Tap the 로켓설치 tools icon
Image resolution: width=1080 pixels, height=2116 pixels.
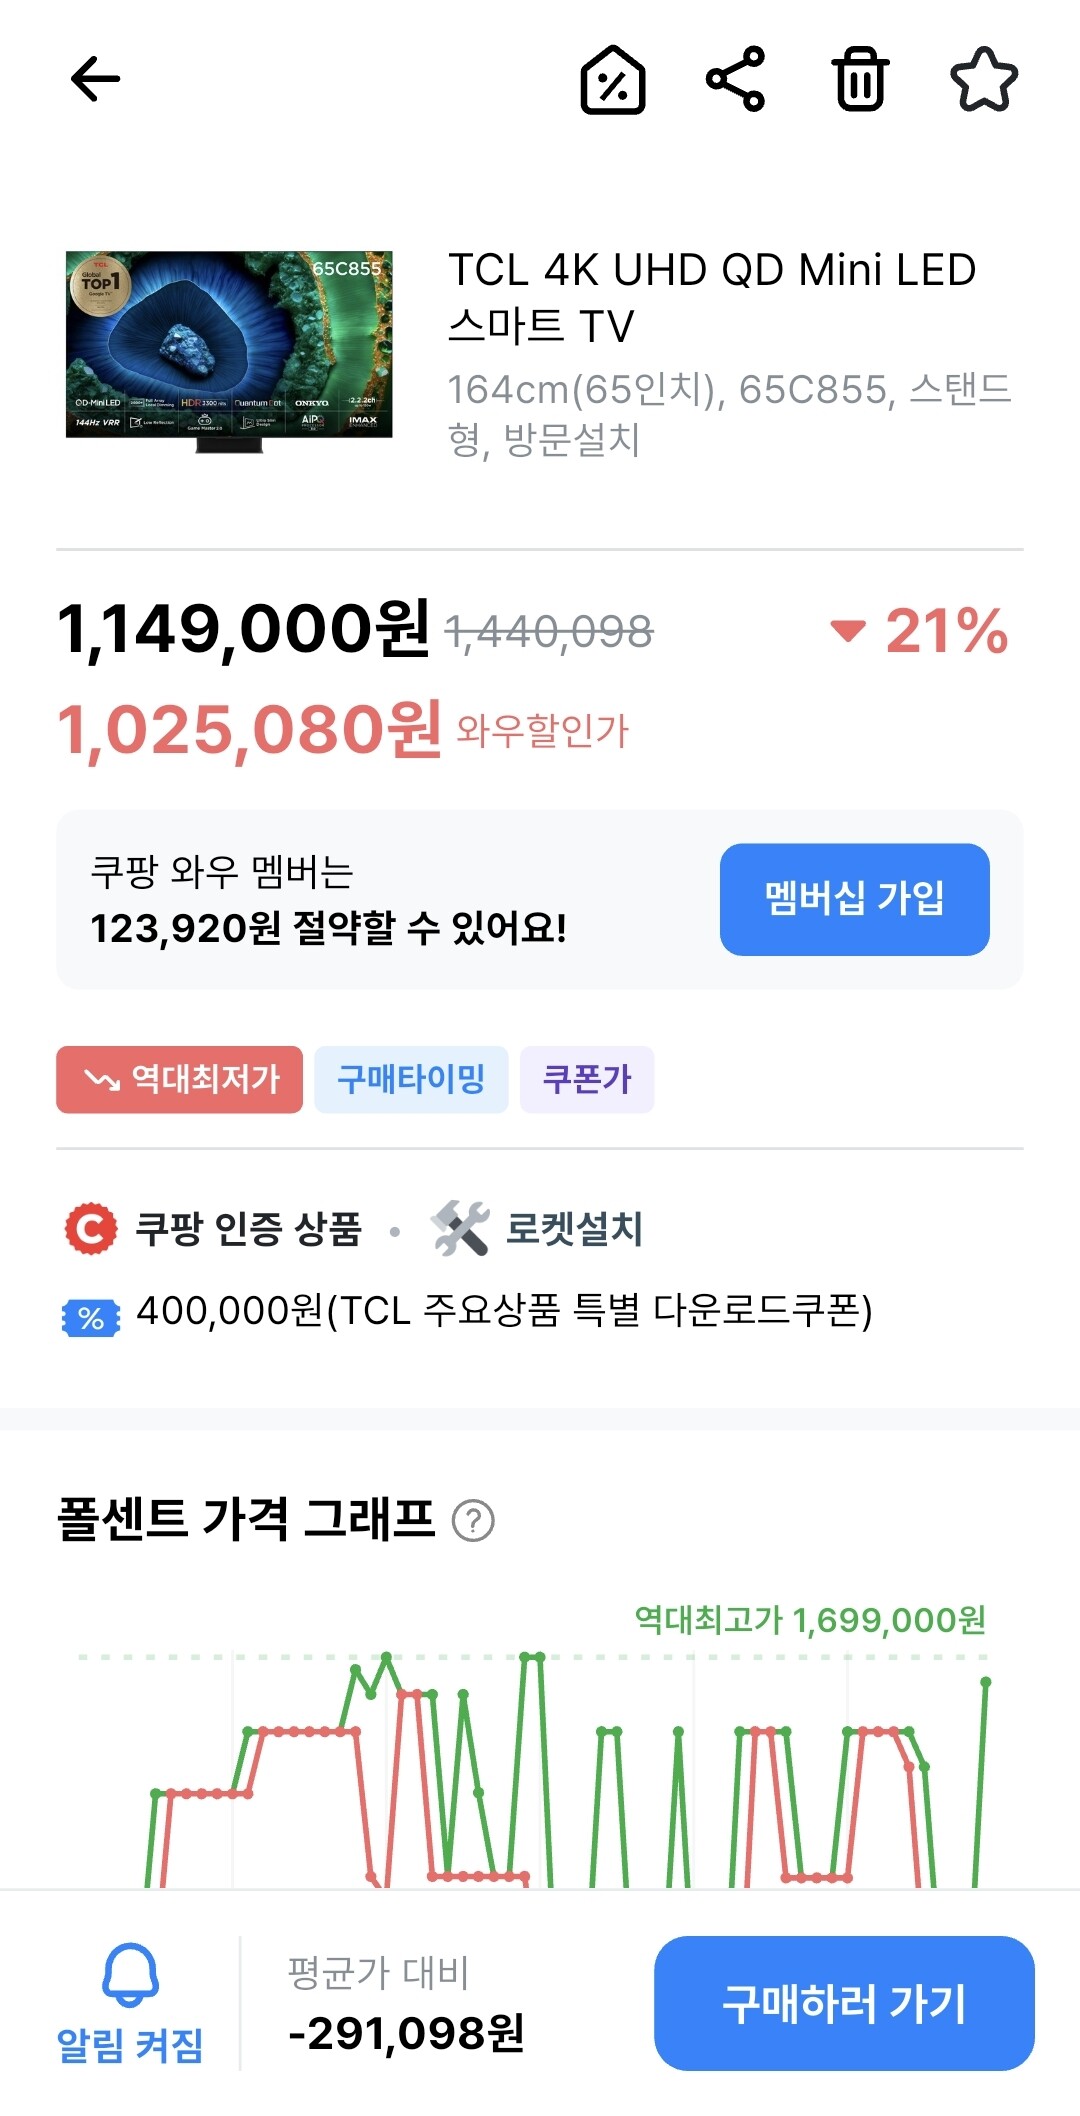click(460, 1229)
